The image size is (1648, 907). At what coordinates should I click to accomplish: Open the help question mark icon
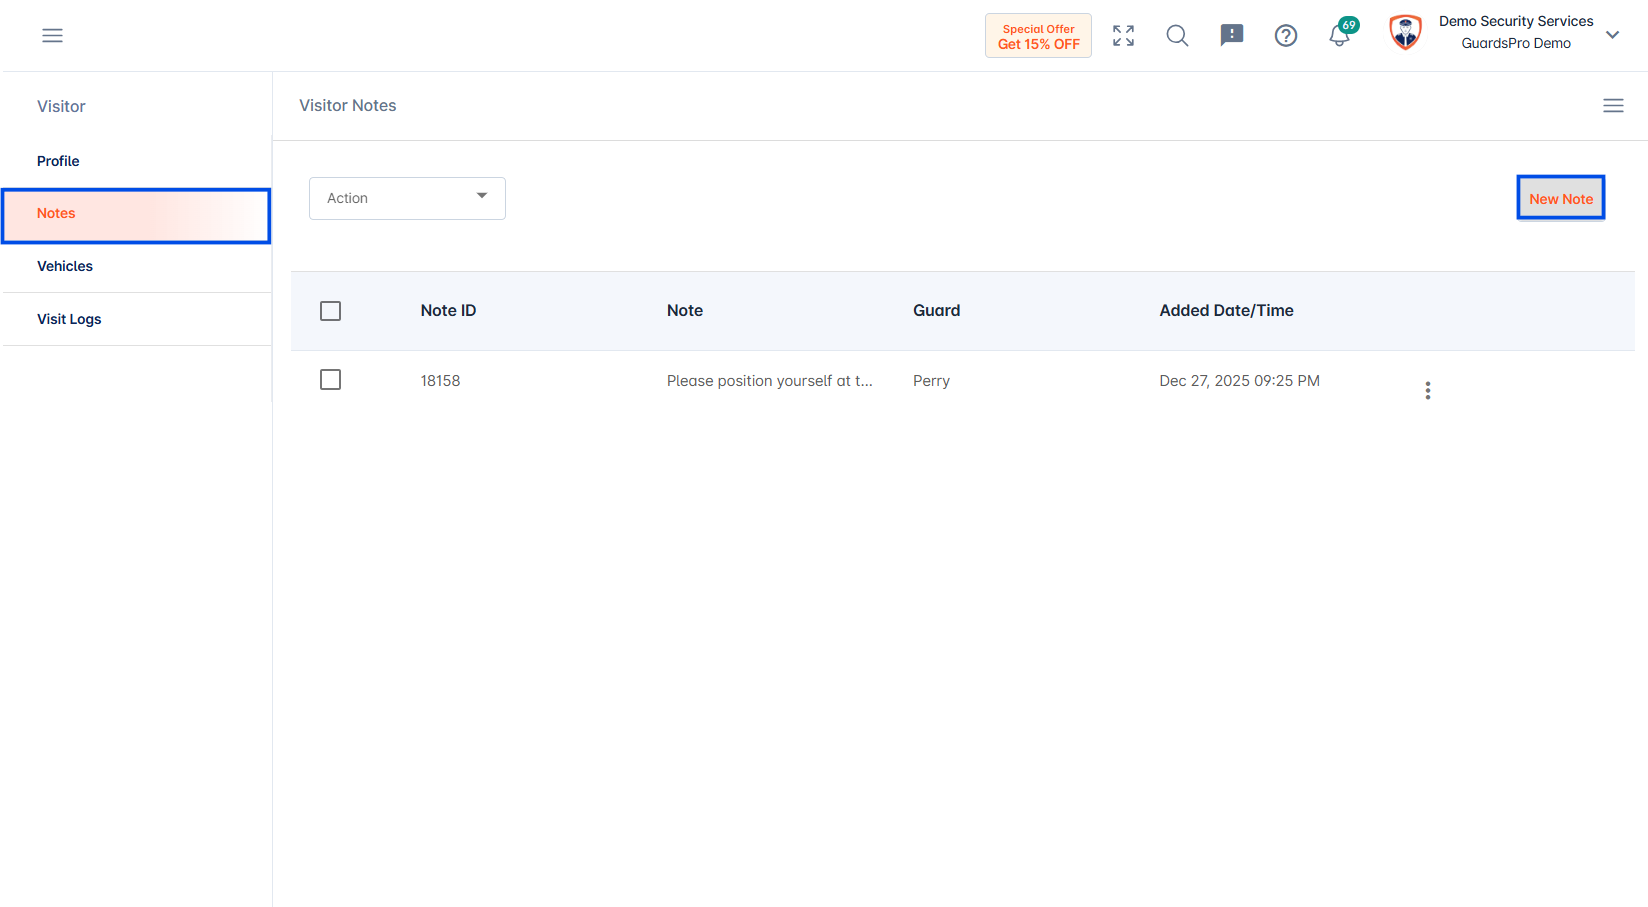click(1285, 36)
